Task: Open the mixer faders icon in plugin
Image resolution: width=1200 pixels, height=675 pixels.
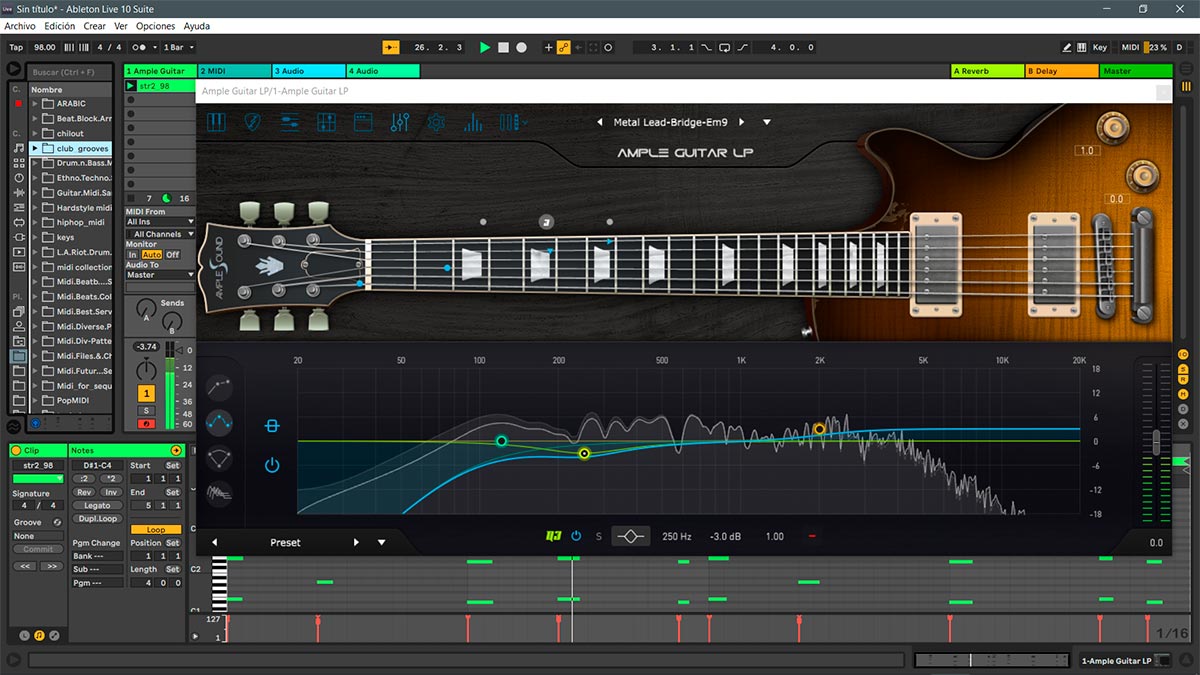Action: pos(400,122)
